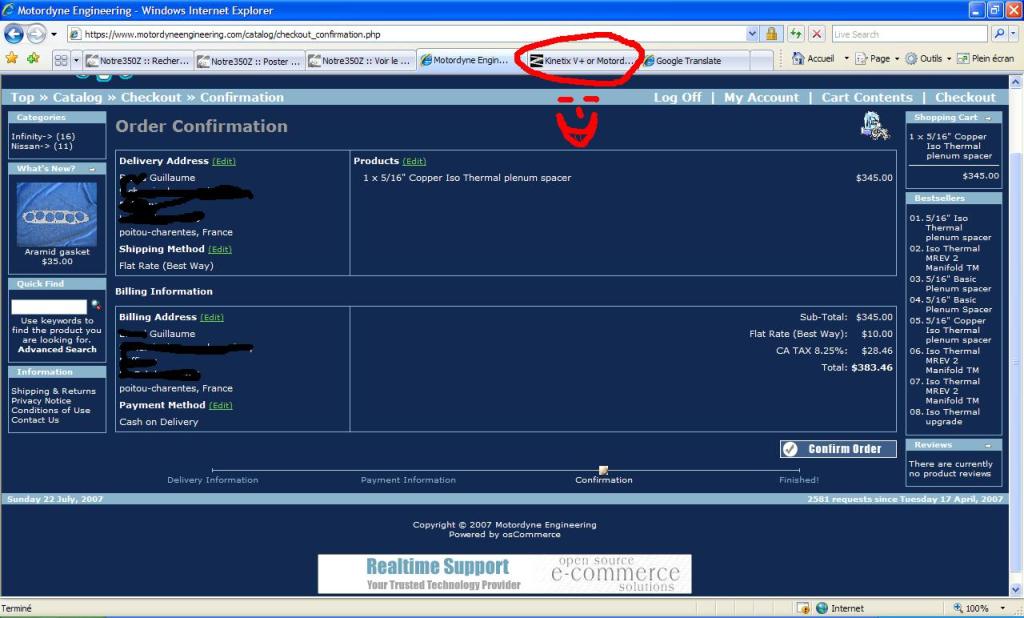The width and height of the screenshot is (1024, 618).
Task: Click the Add to Favorites icon
Action: pos(33,59)
